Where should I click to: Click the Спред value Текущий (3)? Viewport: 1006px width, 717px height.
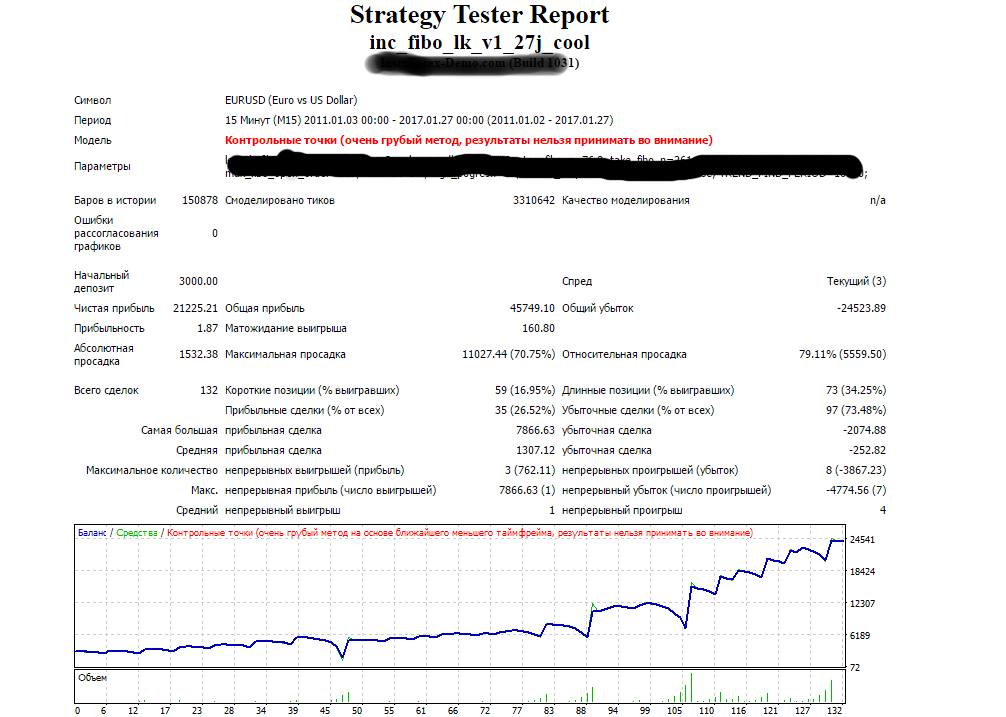click(x=856, y=281)
